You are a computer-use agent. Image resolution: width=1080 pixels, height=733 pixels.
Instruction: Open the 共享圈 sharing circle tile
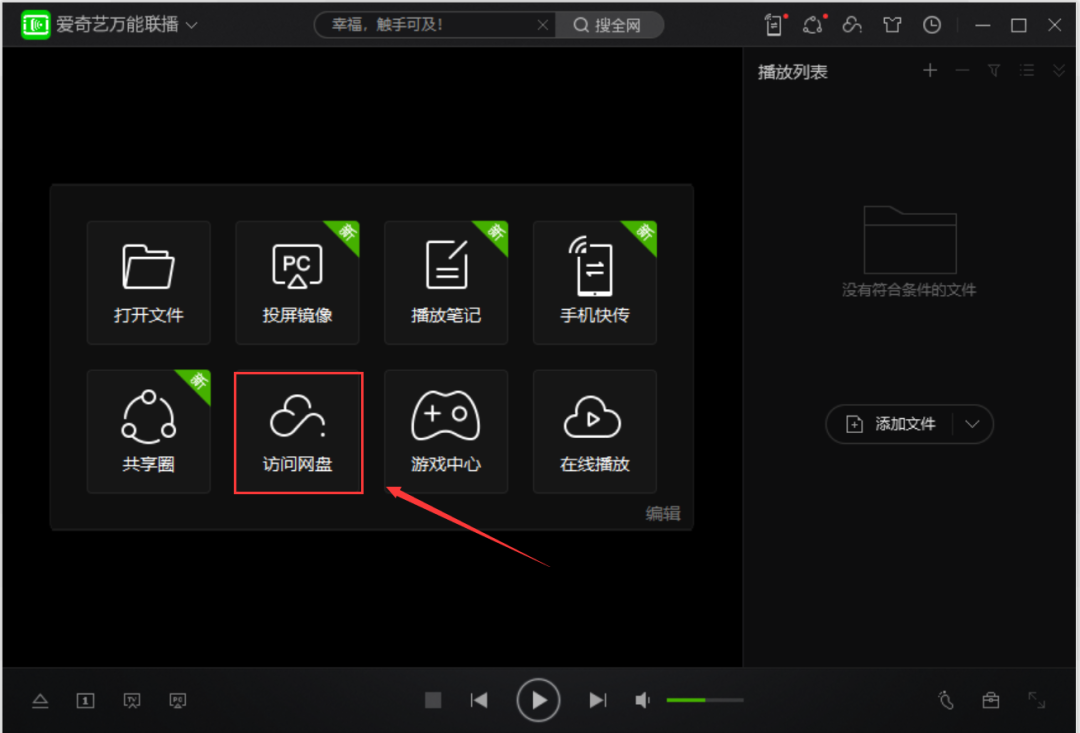(149, 431)
